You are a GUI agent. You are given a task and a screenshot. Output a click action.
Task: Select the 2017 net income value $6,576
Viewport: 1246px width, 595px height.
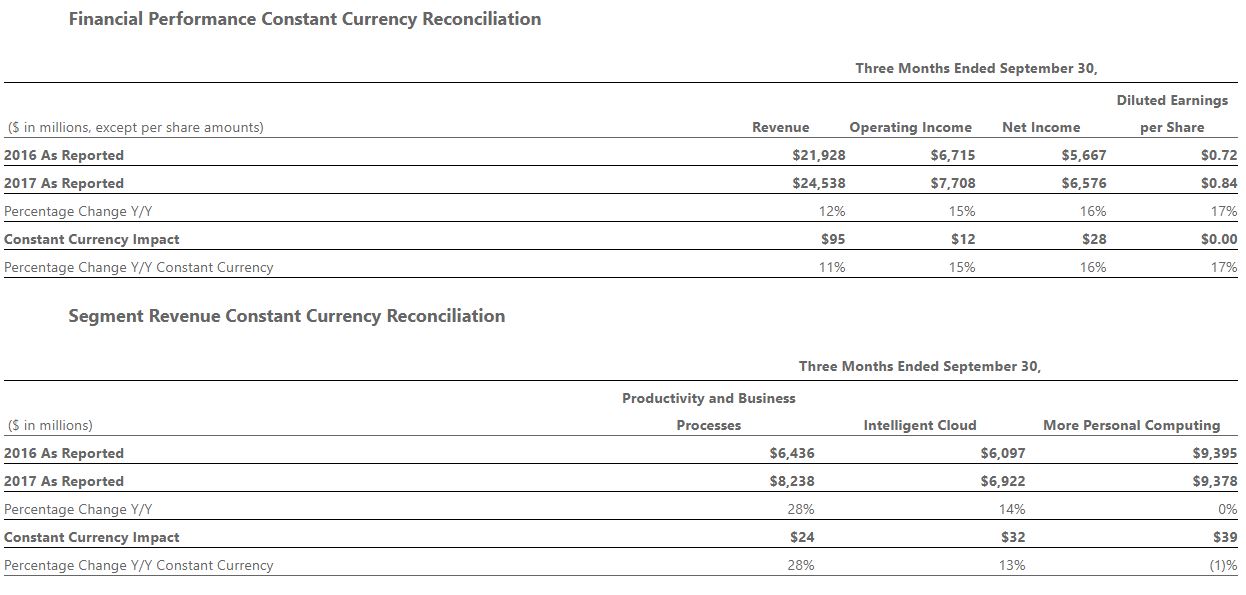tap(1084, 183)
